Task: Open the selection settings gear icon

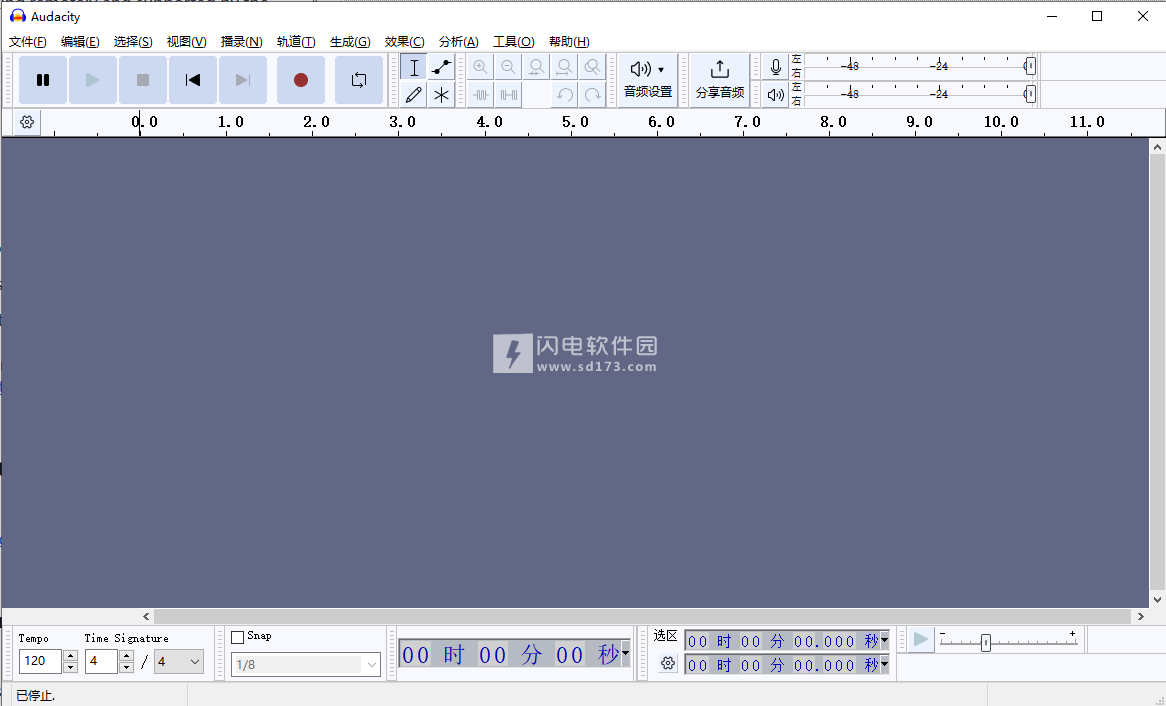Action: 668,663
